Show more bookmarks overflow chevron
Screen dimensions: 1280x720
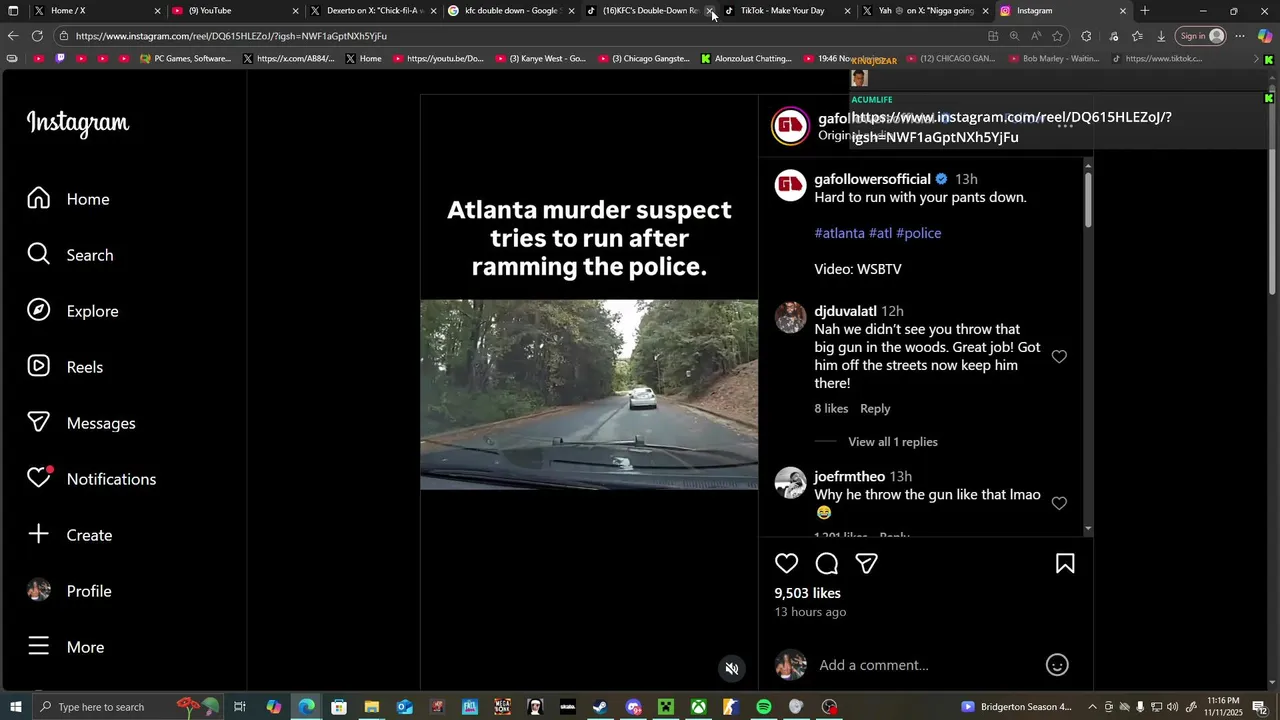[x=1257, y=59]
